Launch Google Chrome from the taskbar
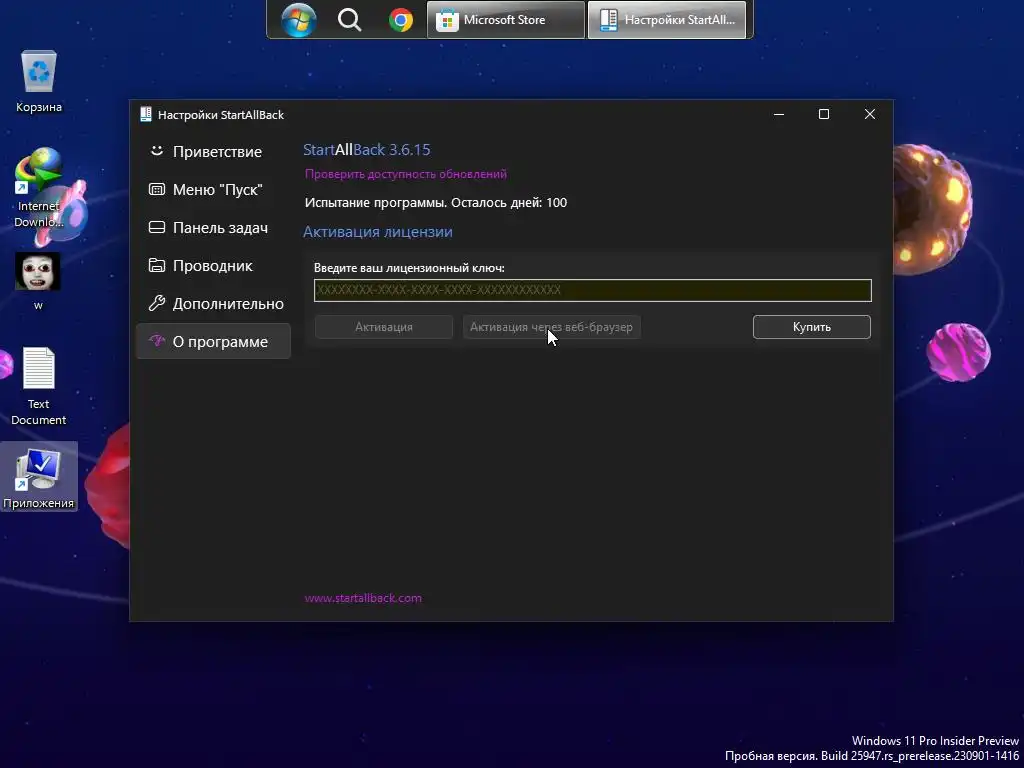Image resolution: width=1024 pixels, height=768 pixels. tap(400, 20)
